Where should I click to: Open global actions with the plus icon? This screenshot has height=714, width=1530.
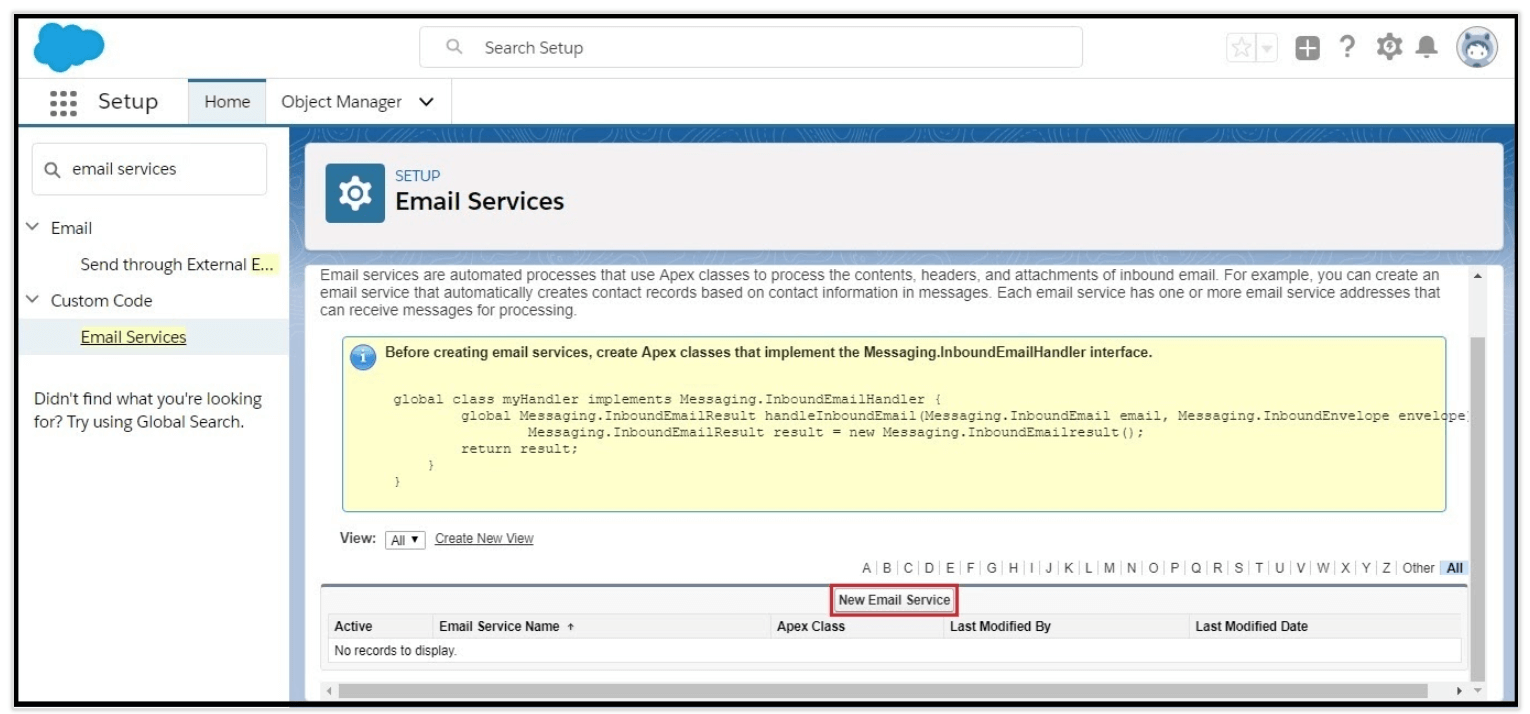coord(1308,45)
